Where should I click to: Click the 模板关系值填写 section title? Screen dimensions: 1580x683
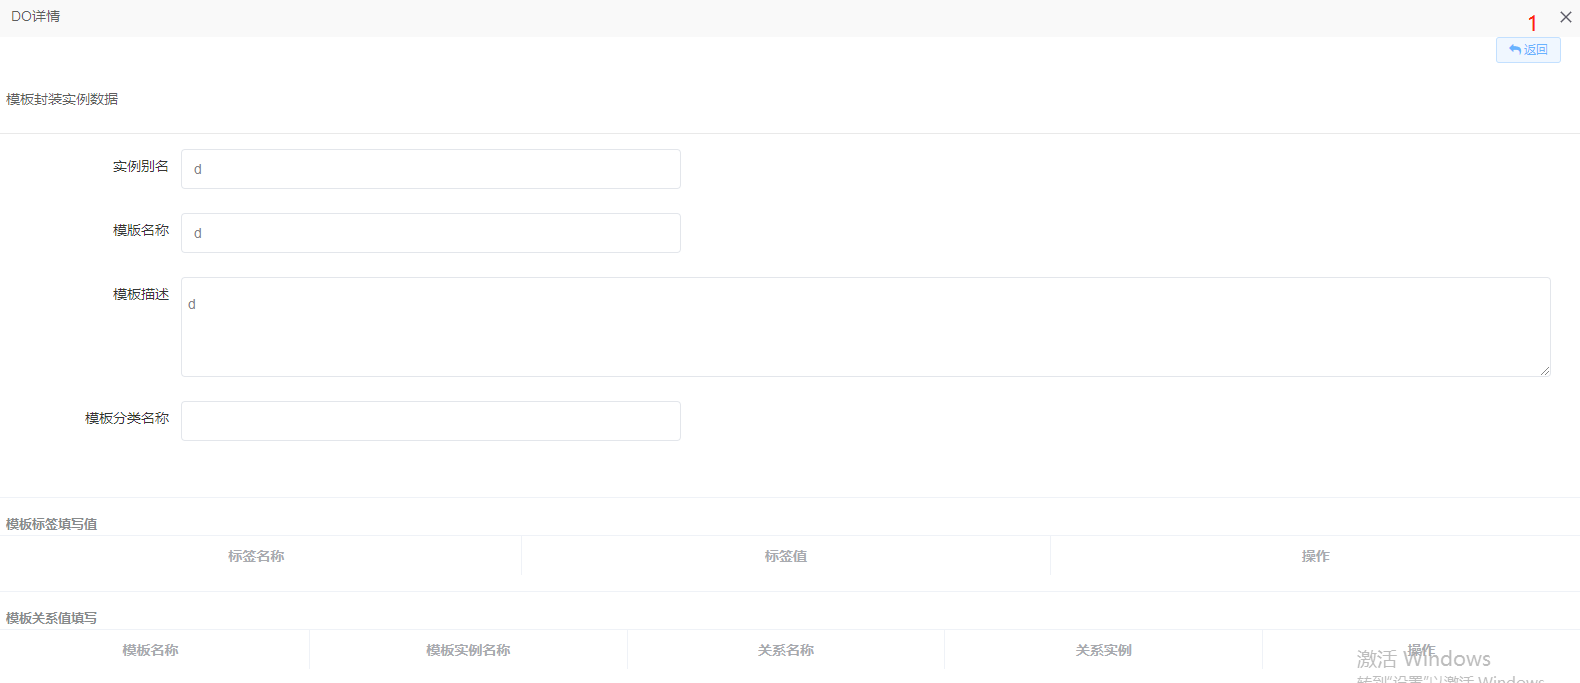pos(52,618)
